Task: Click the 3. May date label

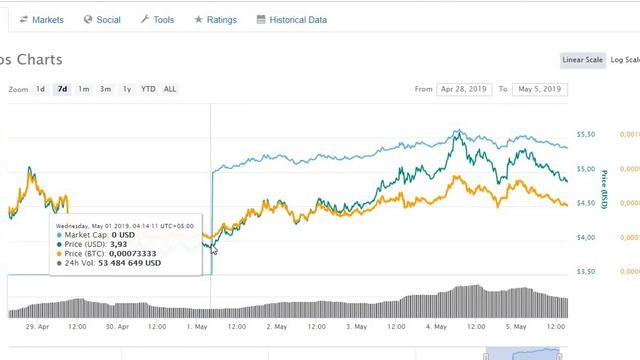Action: 356,327
